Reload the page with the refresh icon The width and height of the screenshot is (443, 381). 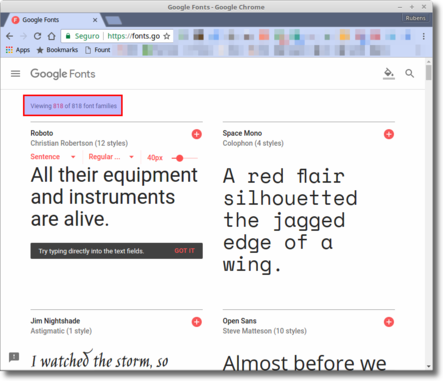pos(37,36)
